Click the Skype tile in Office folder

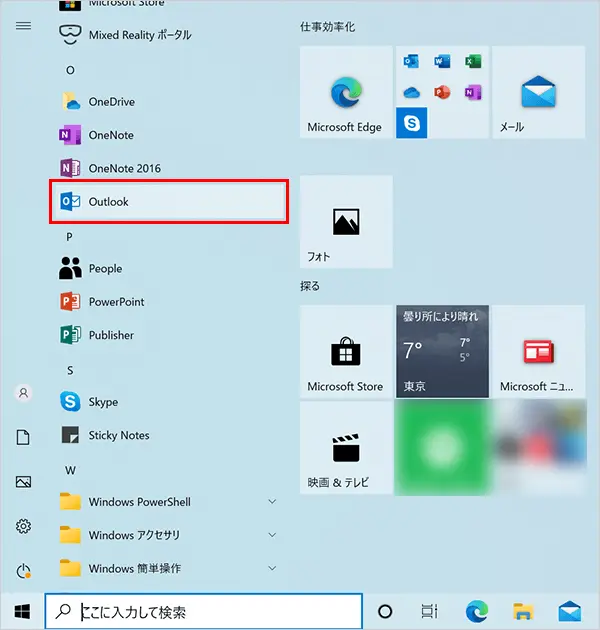click(412, 123)
